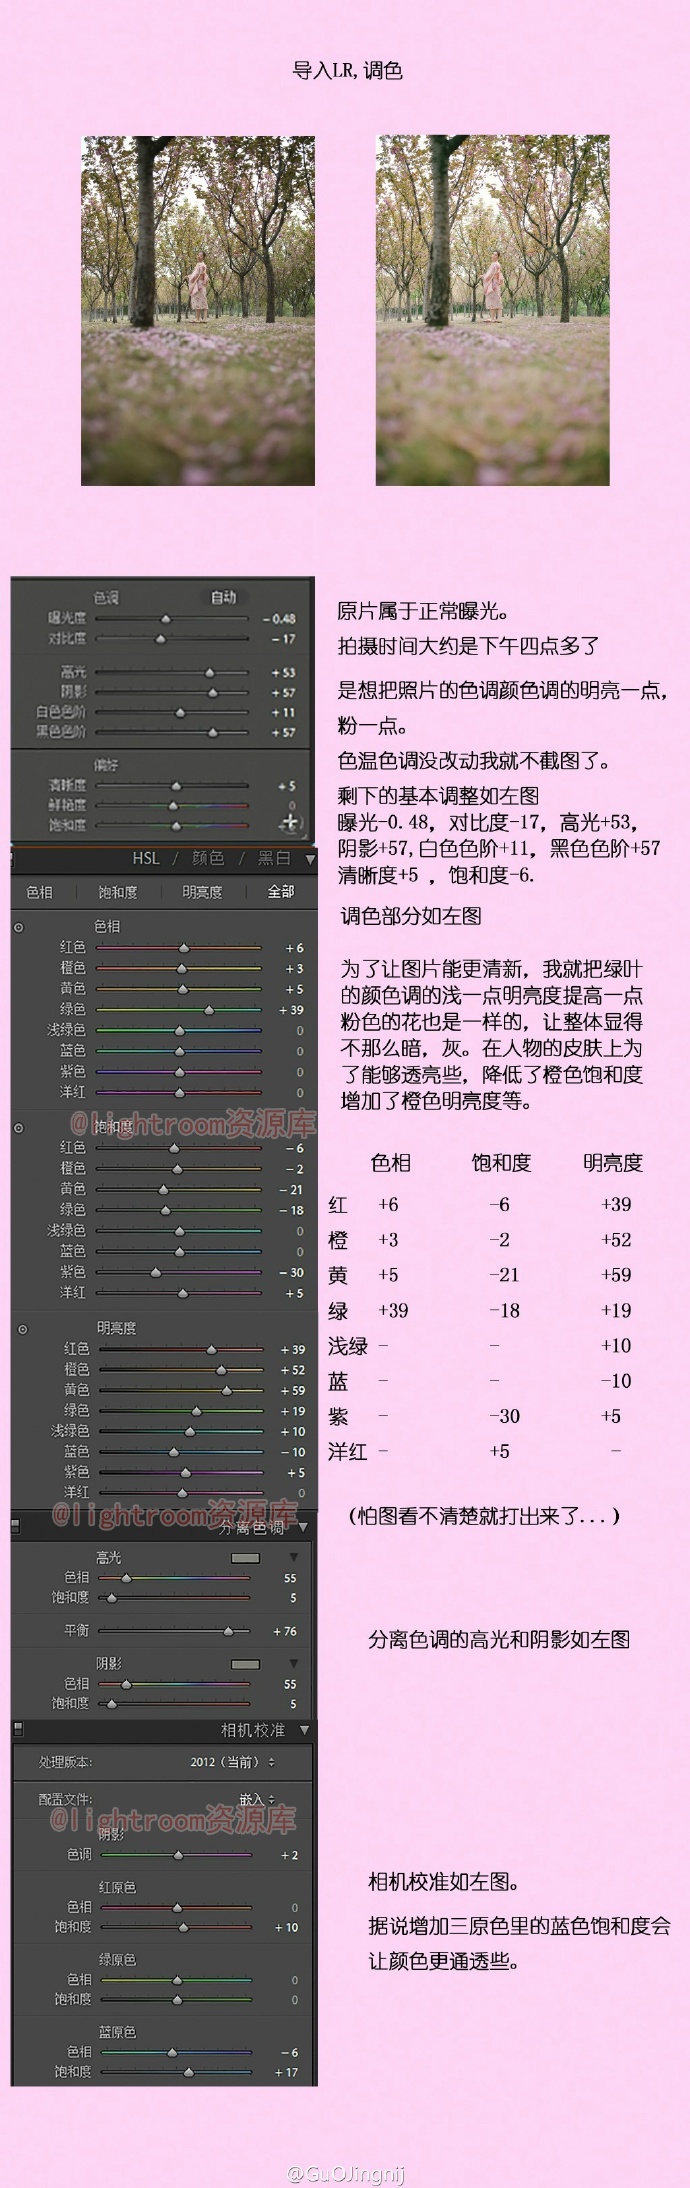Click the 对比度 slider handle

160,638
